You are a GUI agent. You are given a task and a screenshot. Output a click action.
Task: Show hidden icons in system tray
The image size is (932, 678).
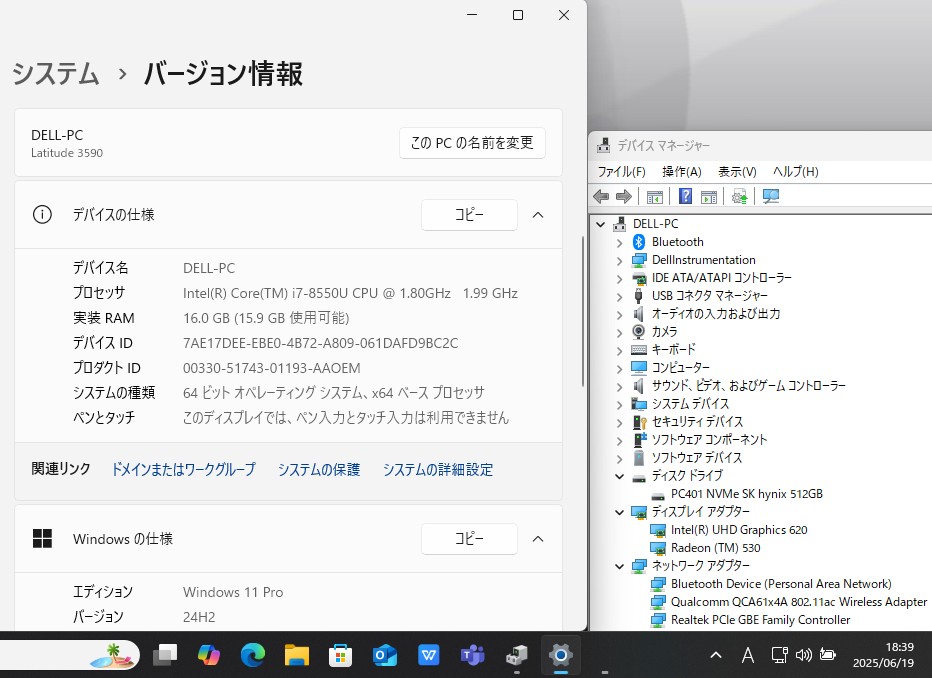pos(716,655)
